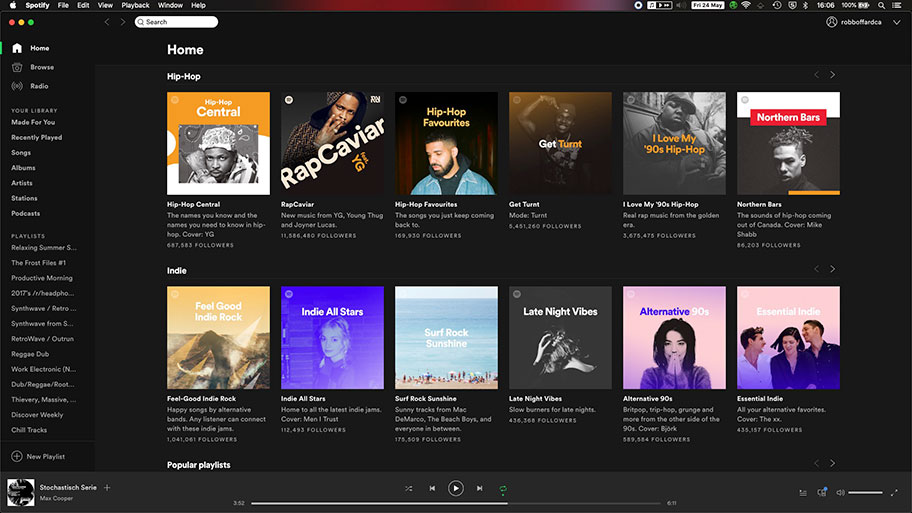Show next Hip-Hop row items
Screen dimensions: 912x513
(832, 75)
